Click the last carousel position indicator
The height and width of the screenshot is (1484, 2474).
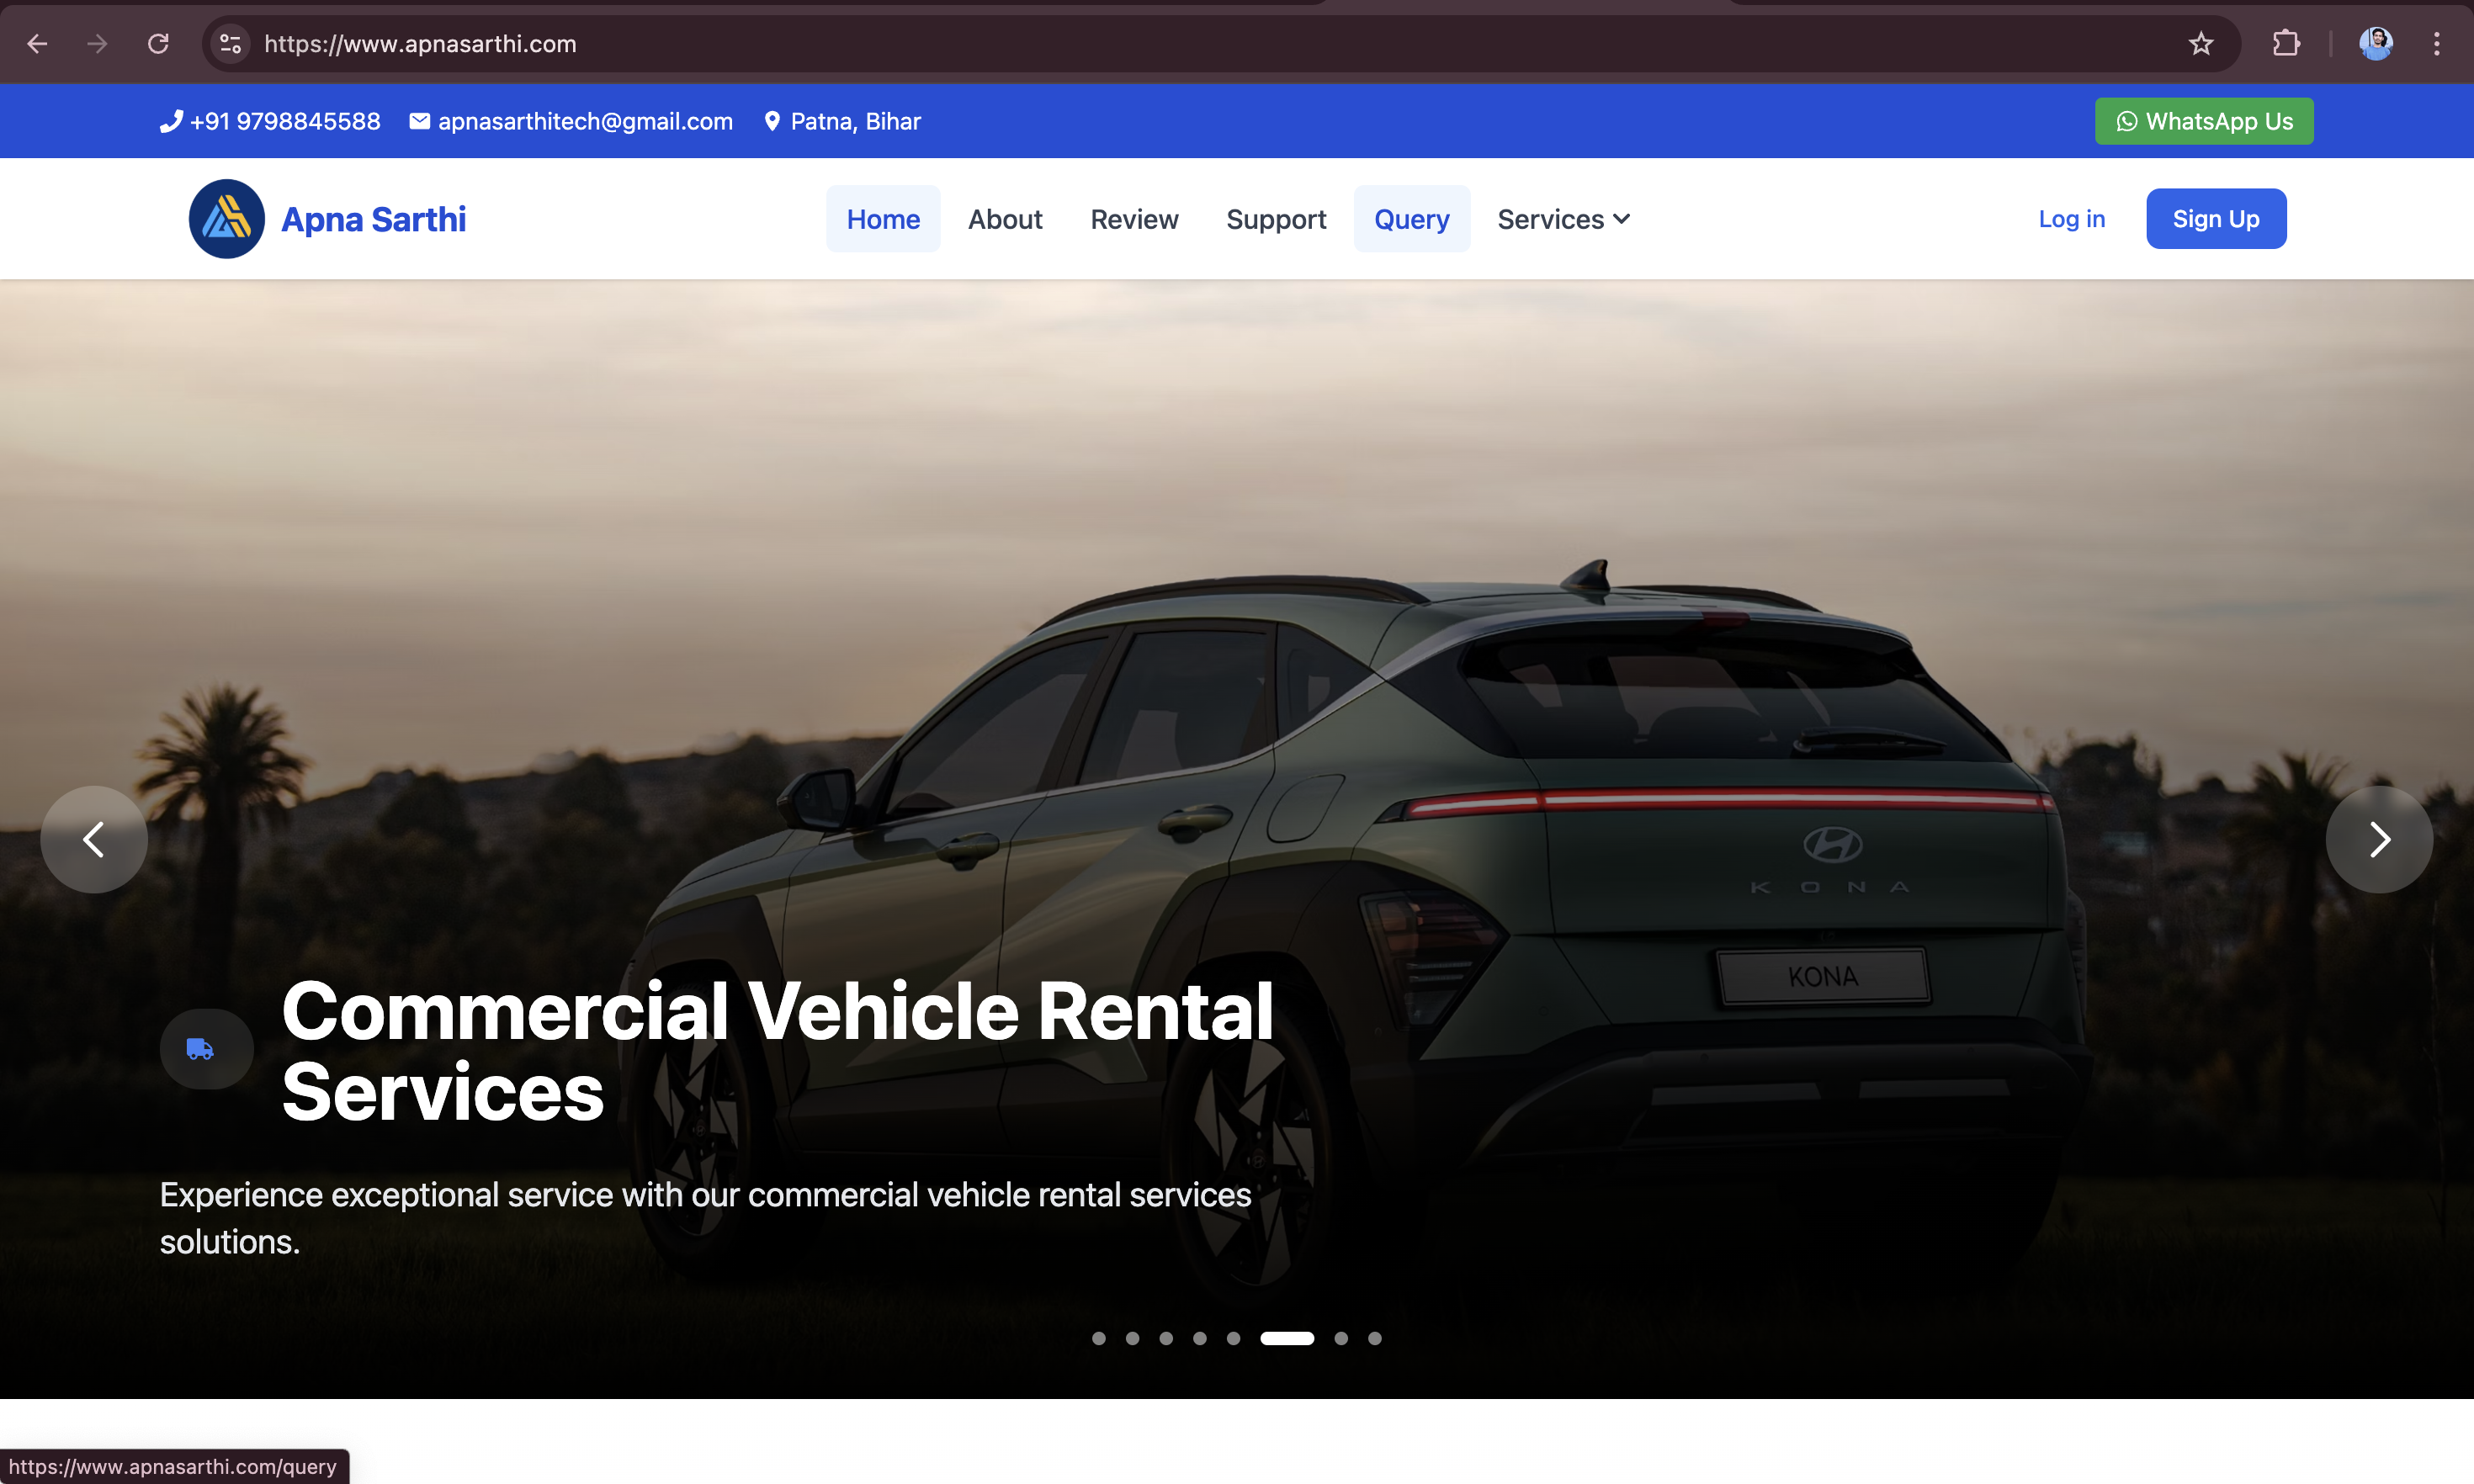click(x=1375, y=1338)
